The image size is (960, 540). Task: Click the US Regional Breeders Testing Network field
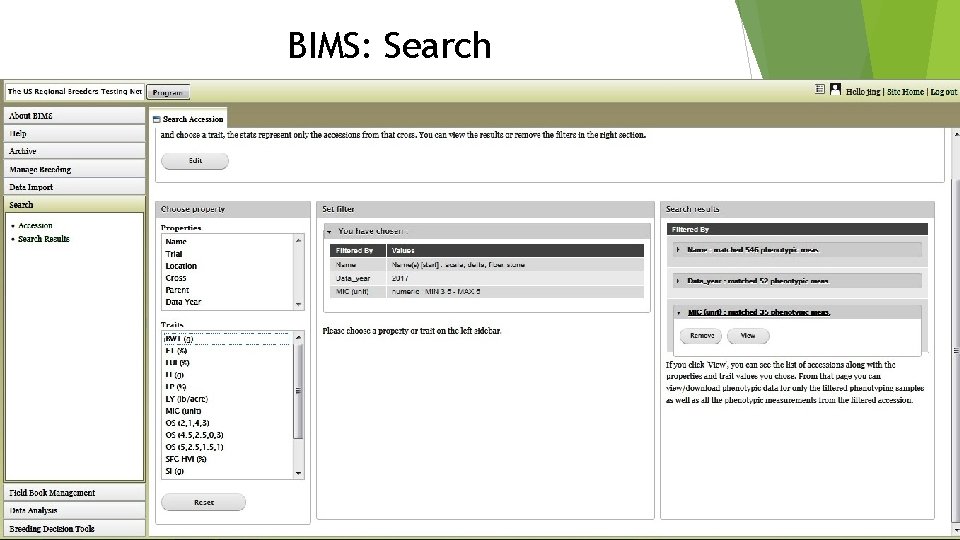[75, 91]
